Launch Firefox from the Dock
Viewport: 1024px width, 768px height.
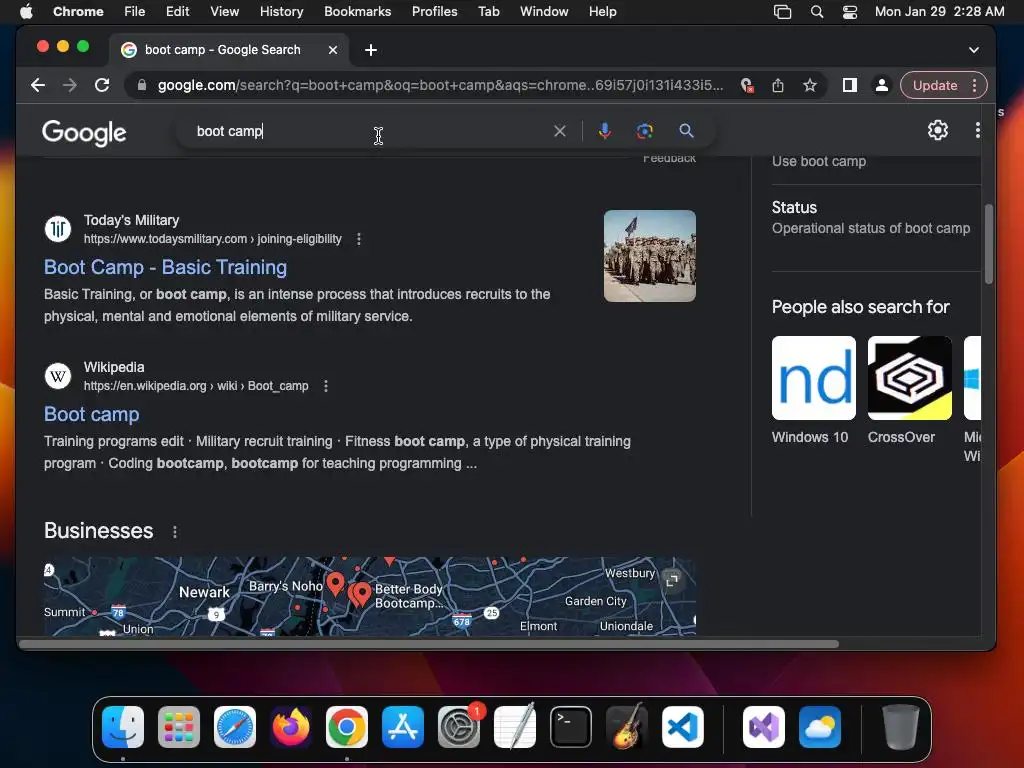coord(291,727)
